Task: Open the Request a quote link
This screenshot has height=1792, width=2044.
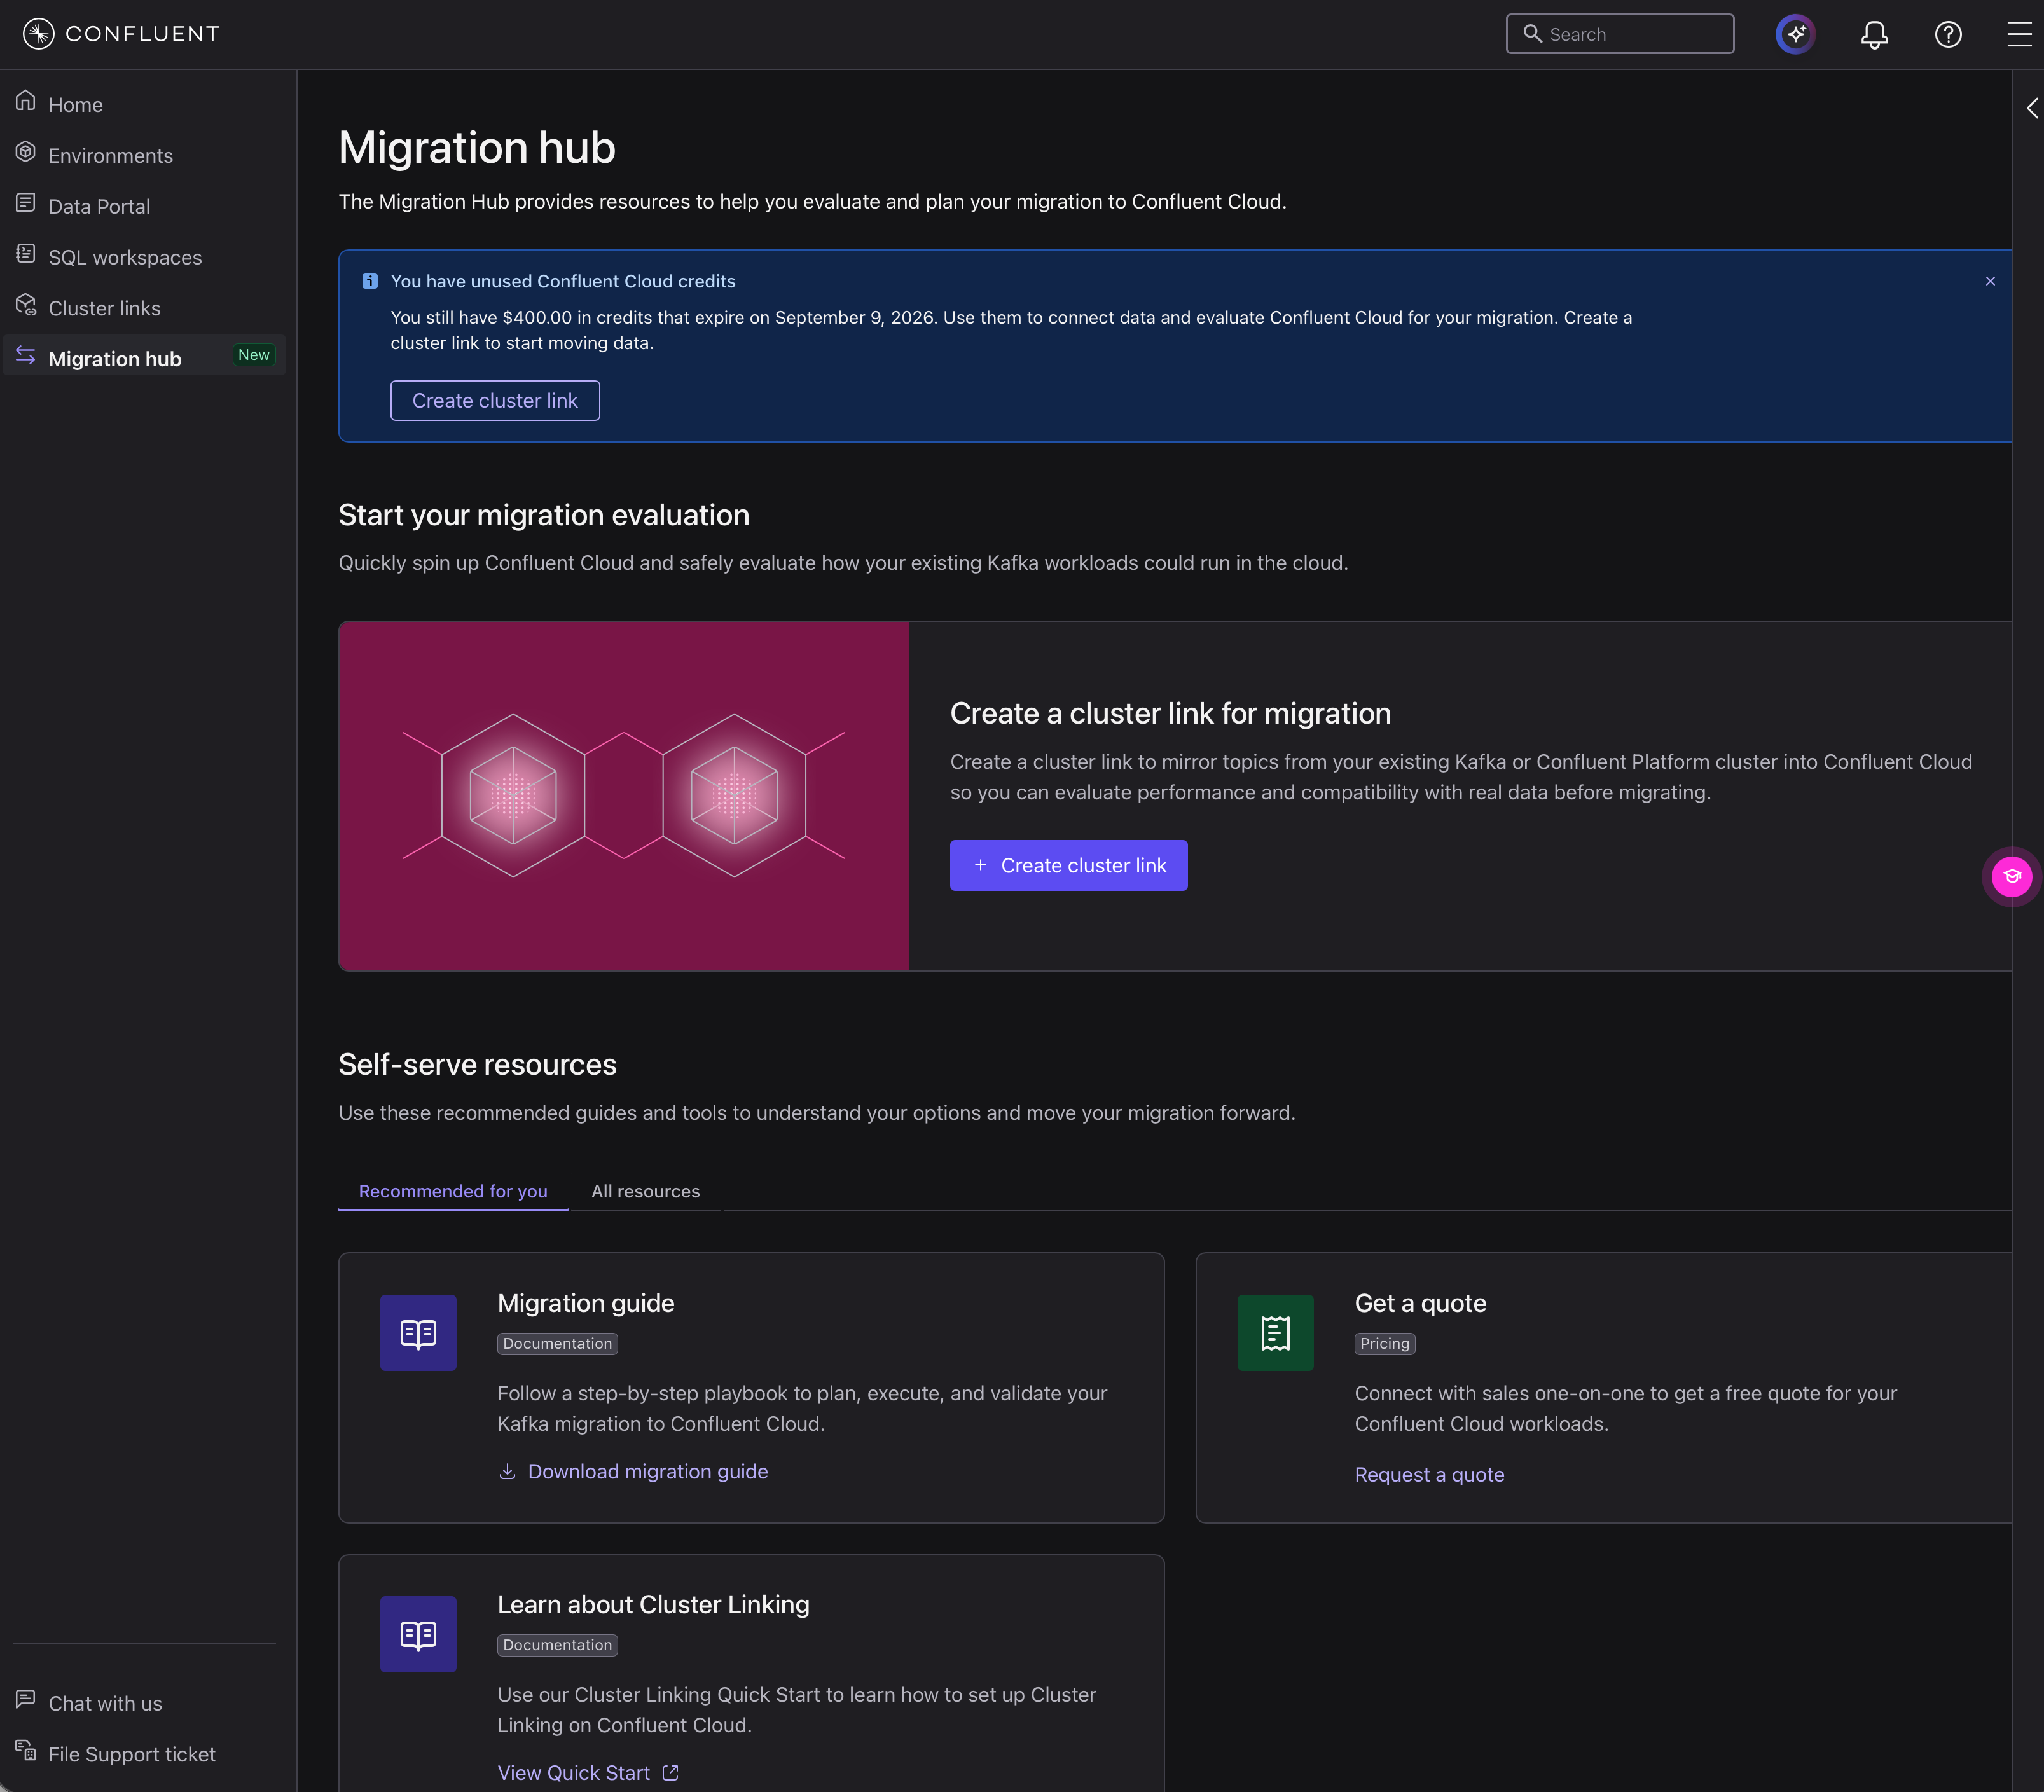Action: 1429,1474
